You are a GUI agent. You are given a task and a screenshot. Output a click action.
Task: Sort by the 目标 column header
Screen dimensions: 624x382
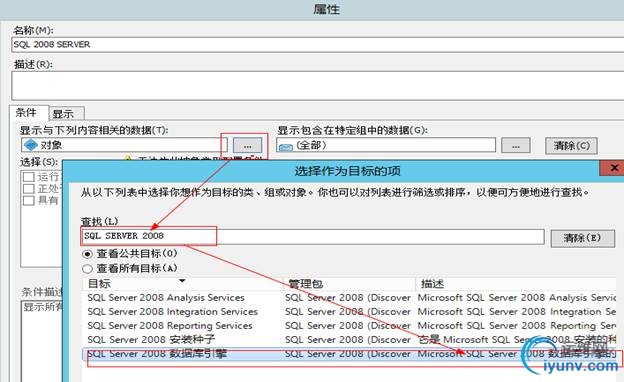[182, 284]
